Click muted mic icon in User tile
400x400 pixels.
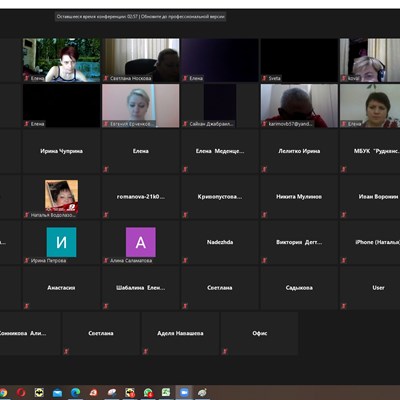click(x=344, y=306)
